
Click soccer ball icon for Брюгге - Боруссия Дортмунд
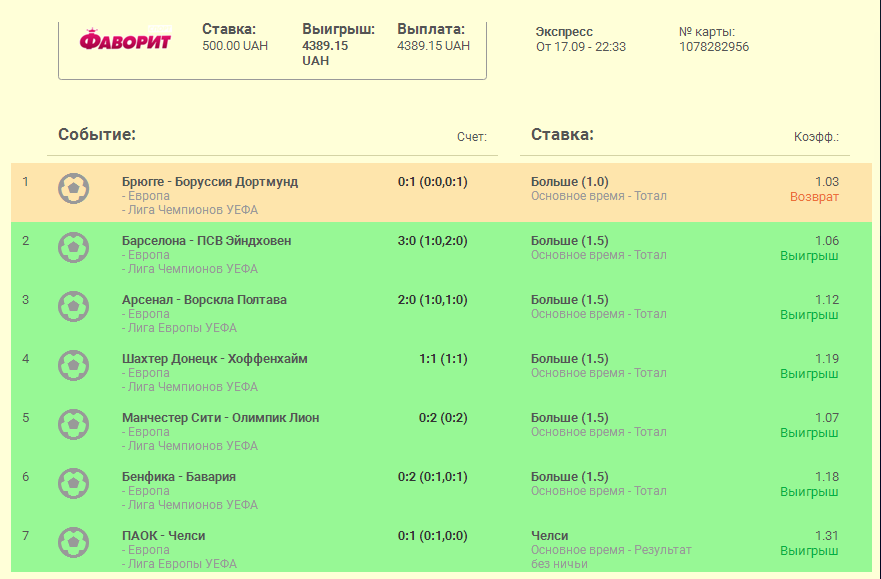point(74,189)
